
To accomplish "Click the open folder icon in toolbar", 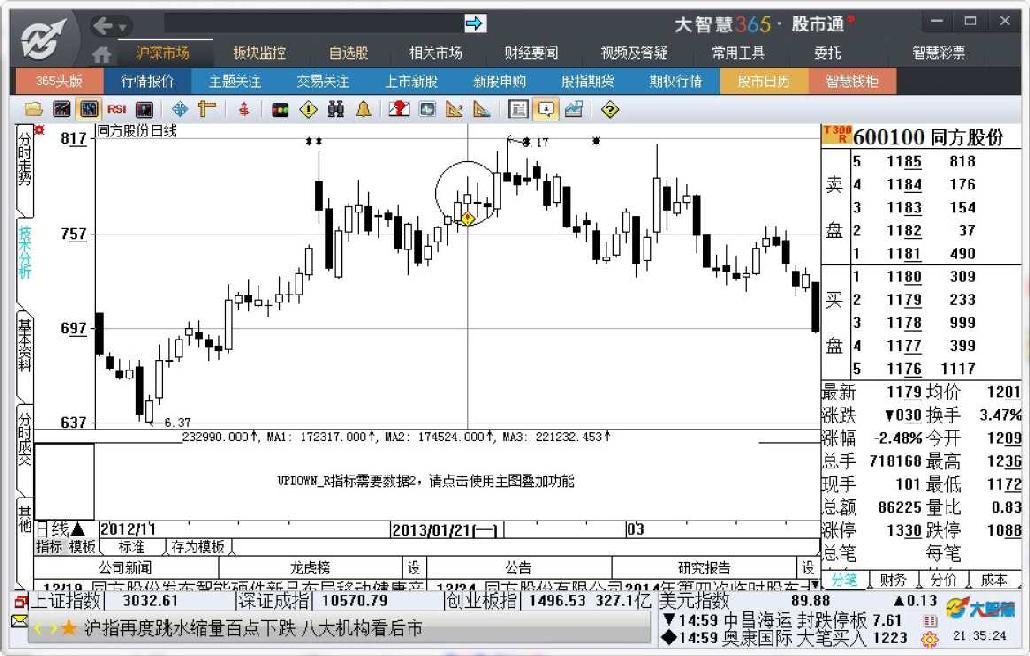I will [34, 109].
